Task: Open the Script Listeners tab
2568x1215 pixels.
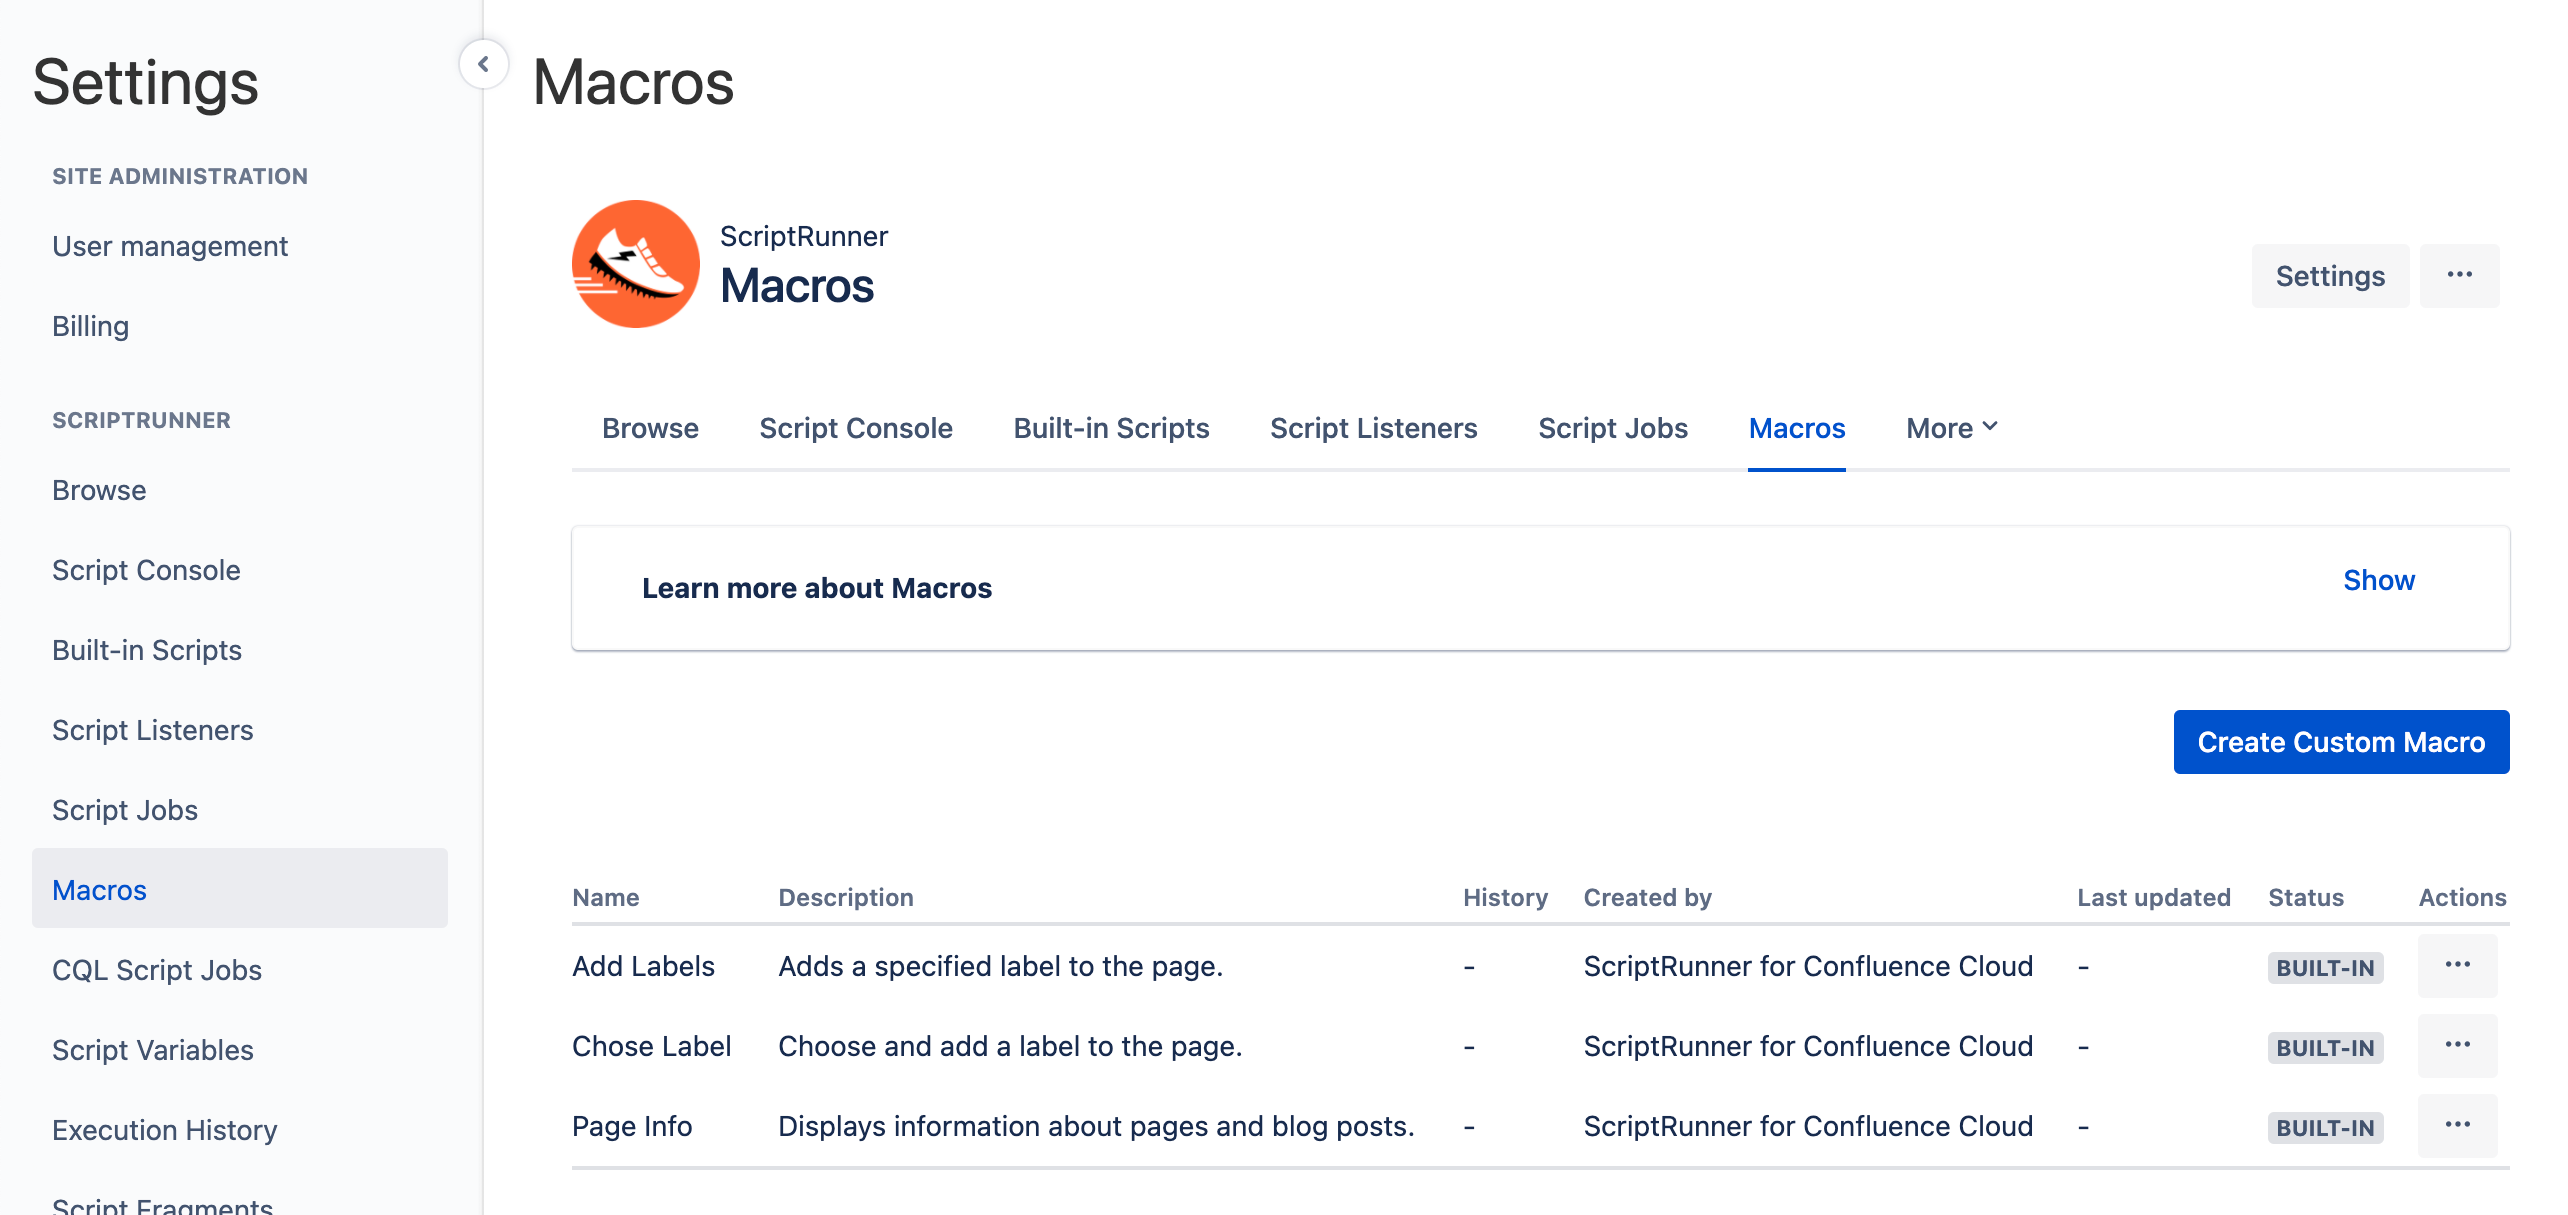Action: pos(1373,428)
